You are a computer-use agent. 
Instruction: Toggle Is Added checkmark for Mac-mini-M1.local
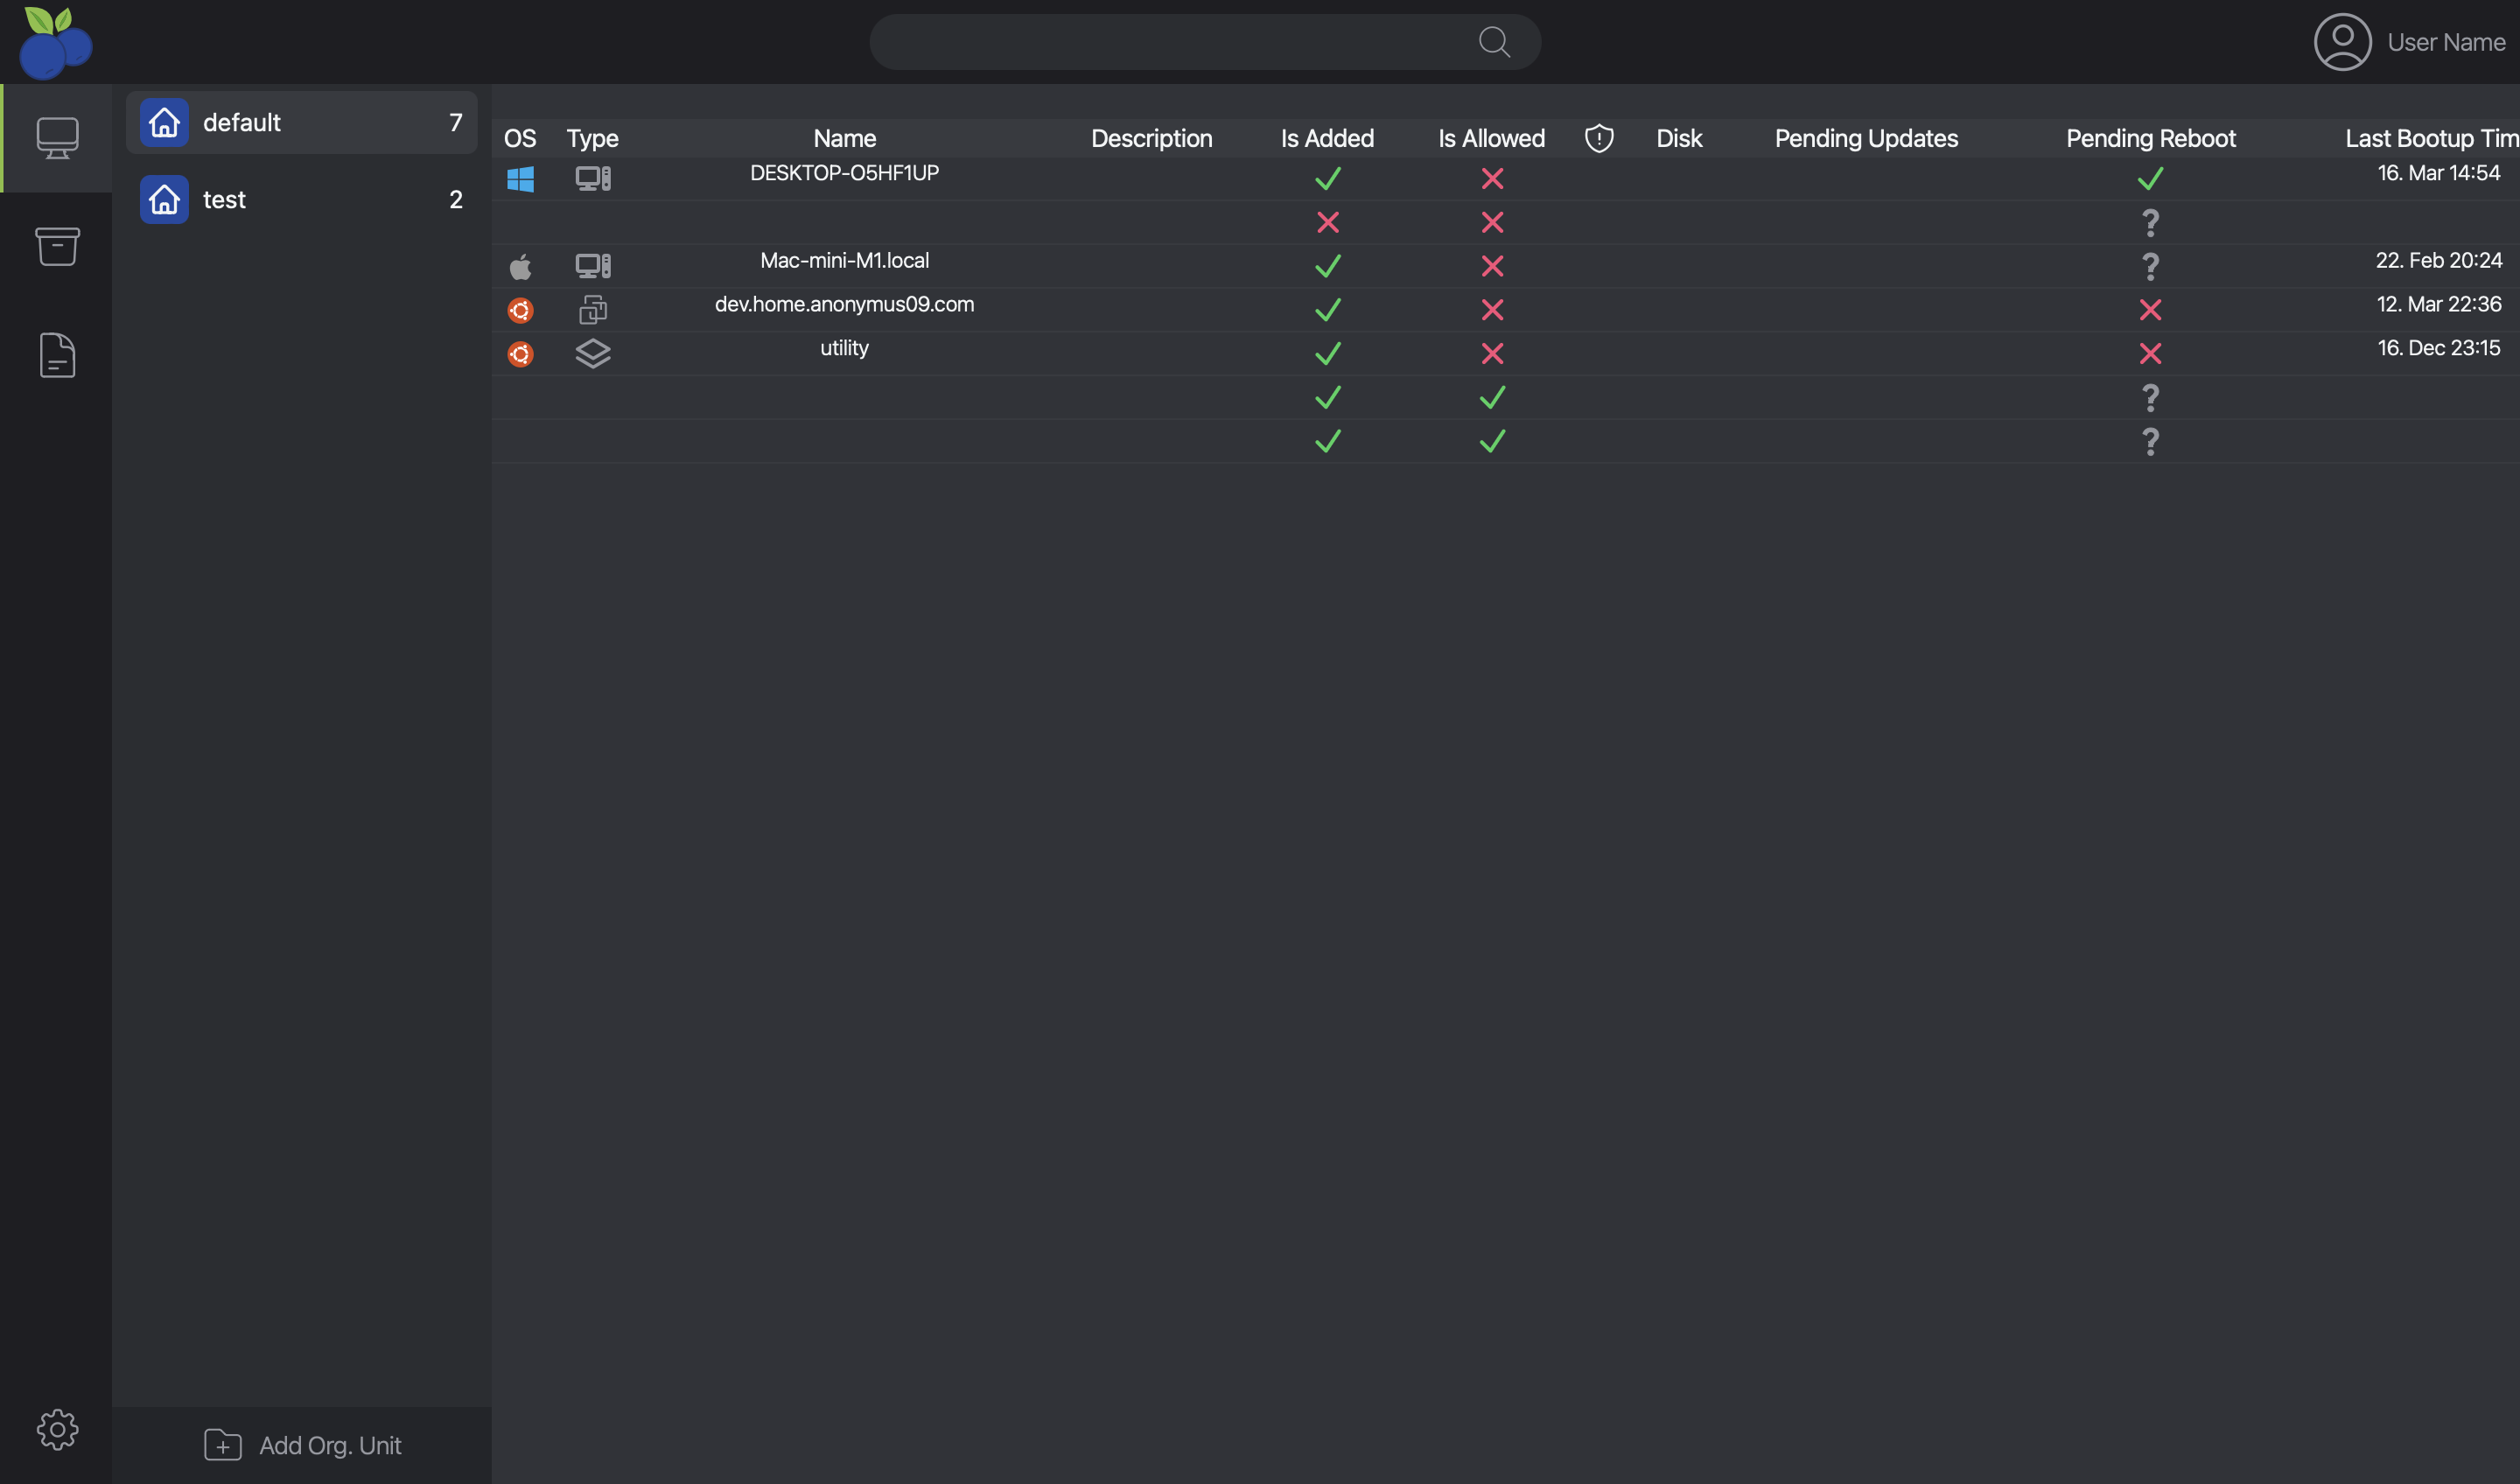tap(1327, 266)
